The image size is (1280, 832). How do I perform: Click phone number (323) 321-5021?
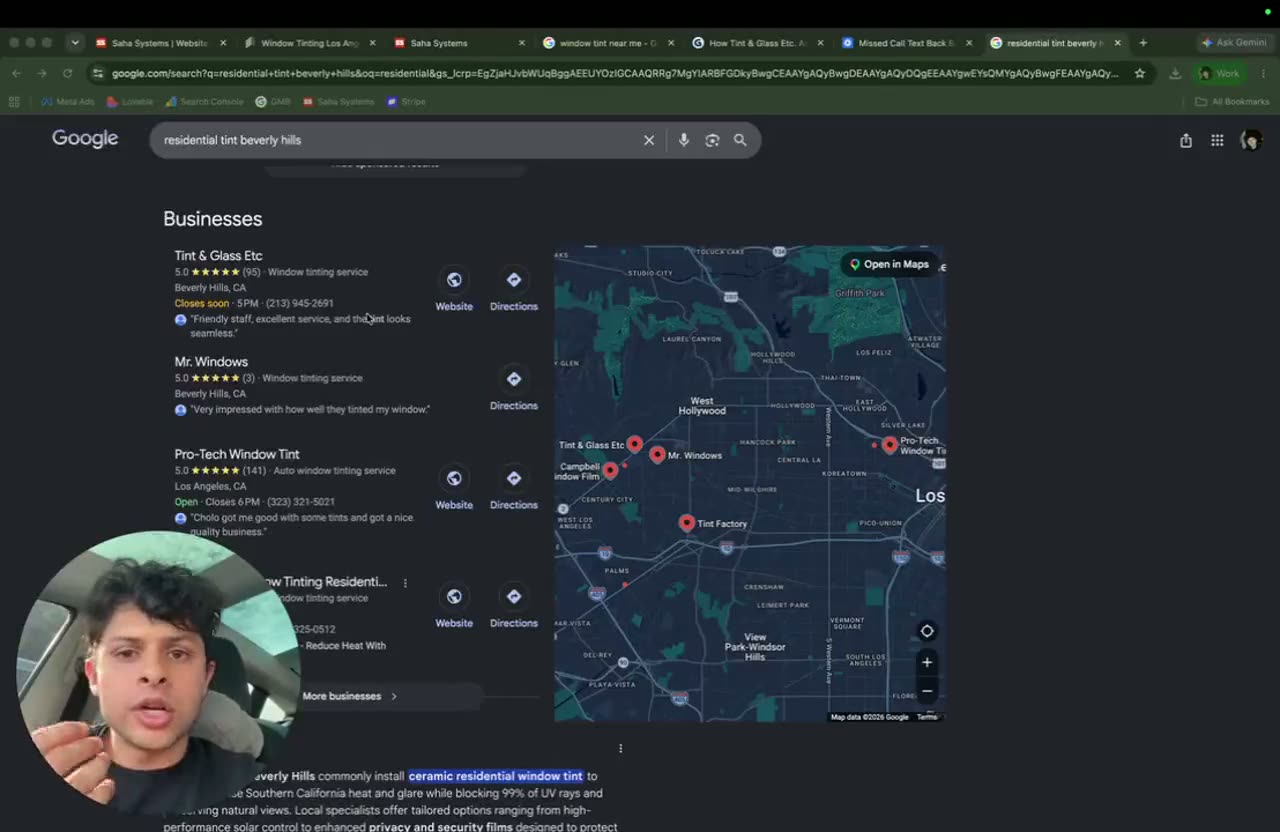pos(301,502)
